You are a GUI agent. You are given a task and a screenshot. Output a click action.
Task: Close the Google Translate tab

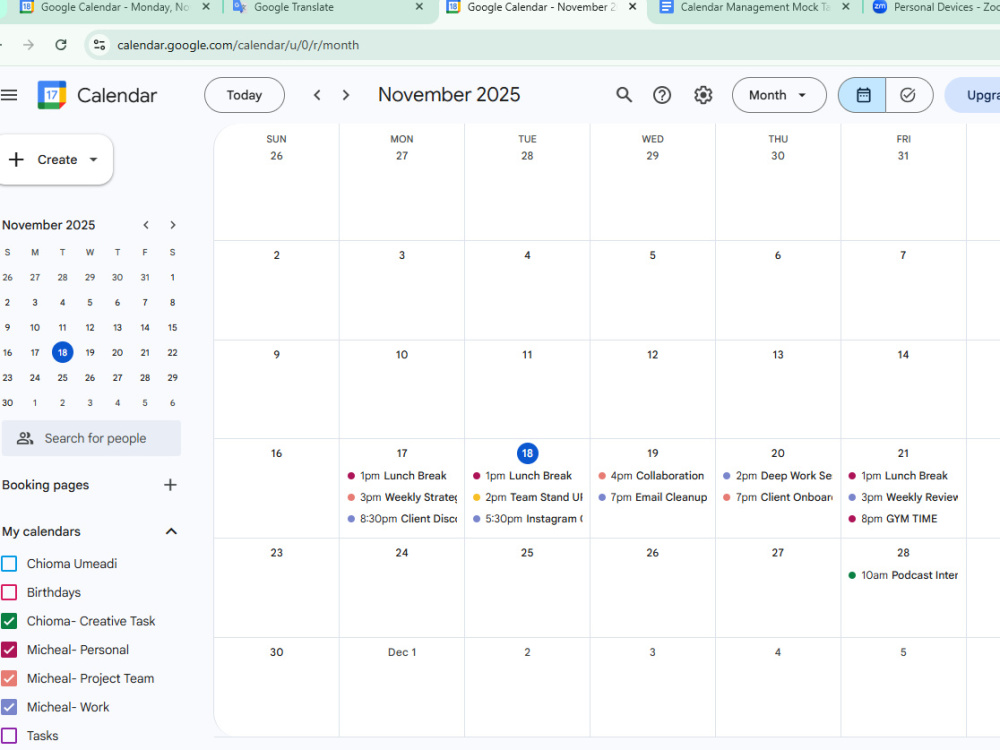point(419,7)
